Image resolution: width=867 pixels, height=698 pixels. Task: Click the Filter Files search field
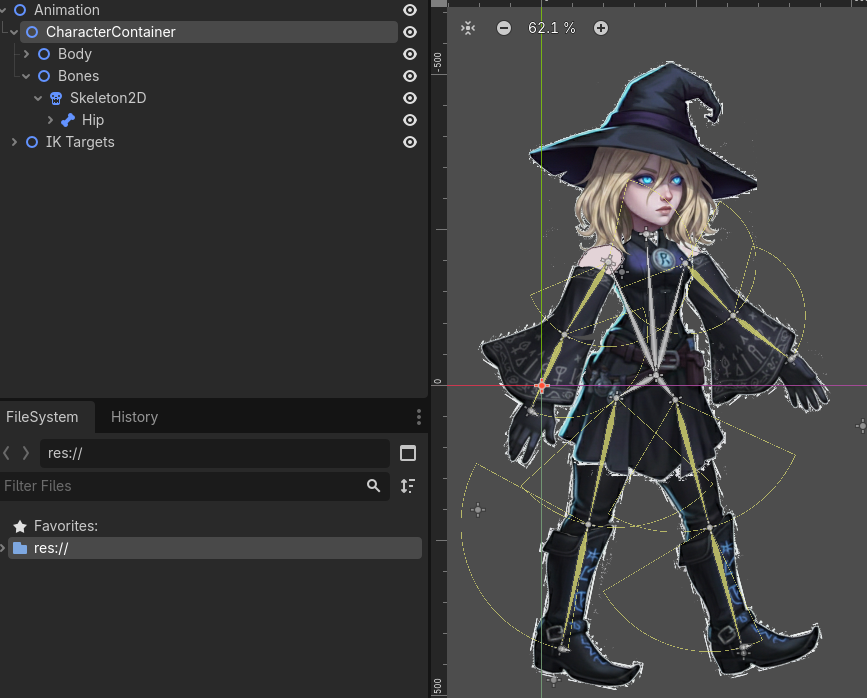click(180, 486)
